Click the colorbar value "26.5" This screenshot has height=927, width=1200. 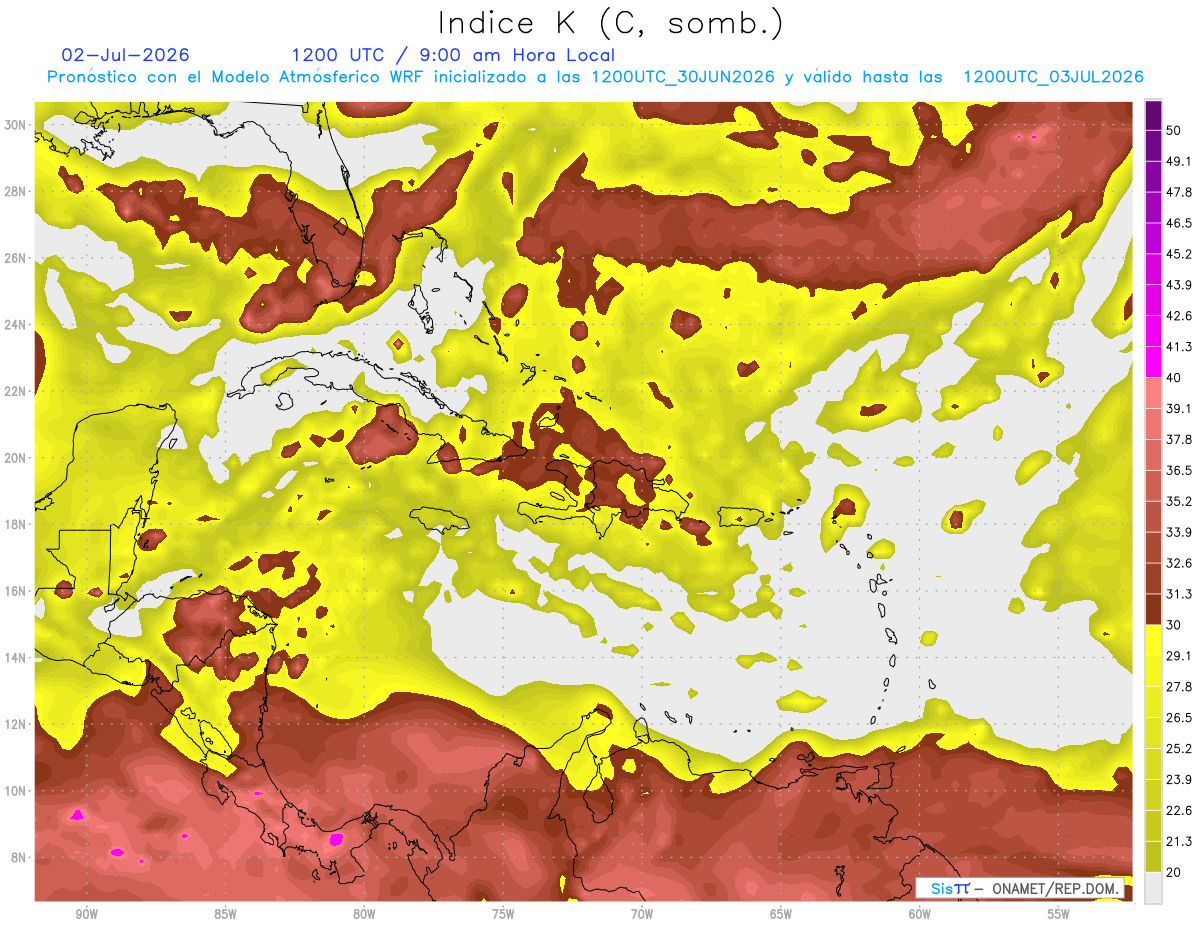click(1180, 718)
